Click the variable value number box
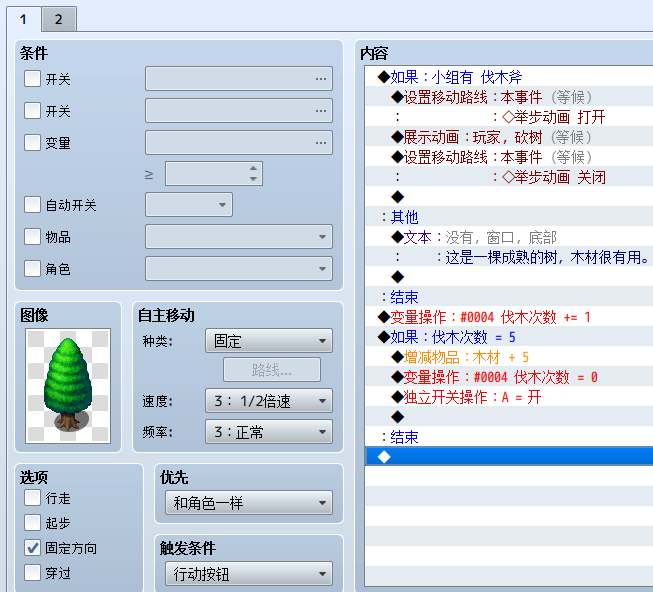This screenshot has height=592, width=653. pos(214,174)
